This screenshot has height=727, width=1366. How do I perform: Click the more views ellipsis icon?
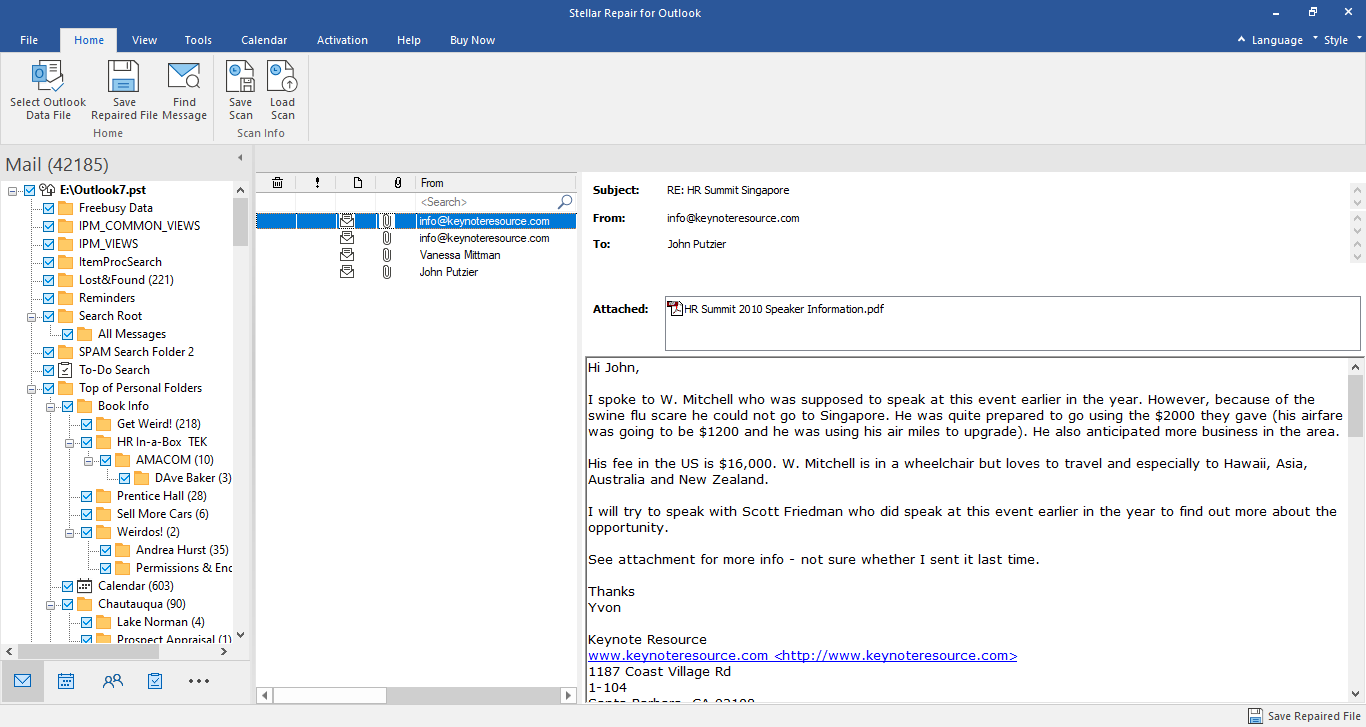(198, 680)
